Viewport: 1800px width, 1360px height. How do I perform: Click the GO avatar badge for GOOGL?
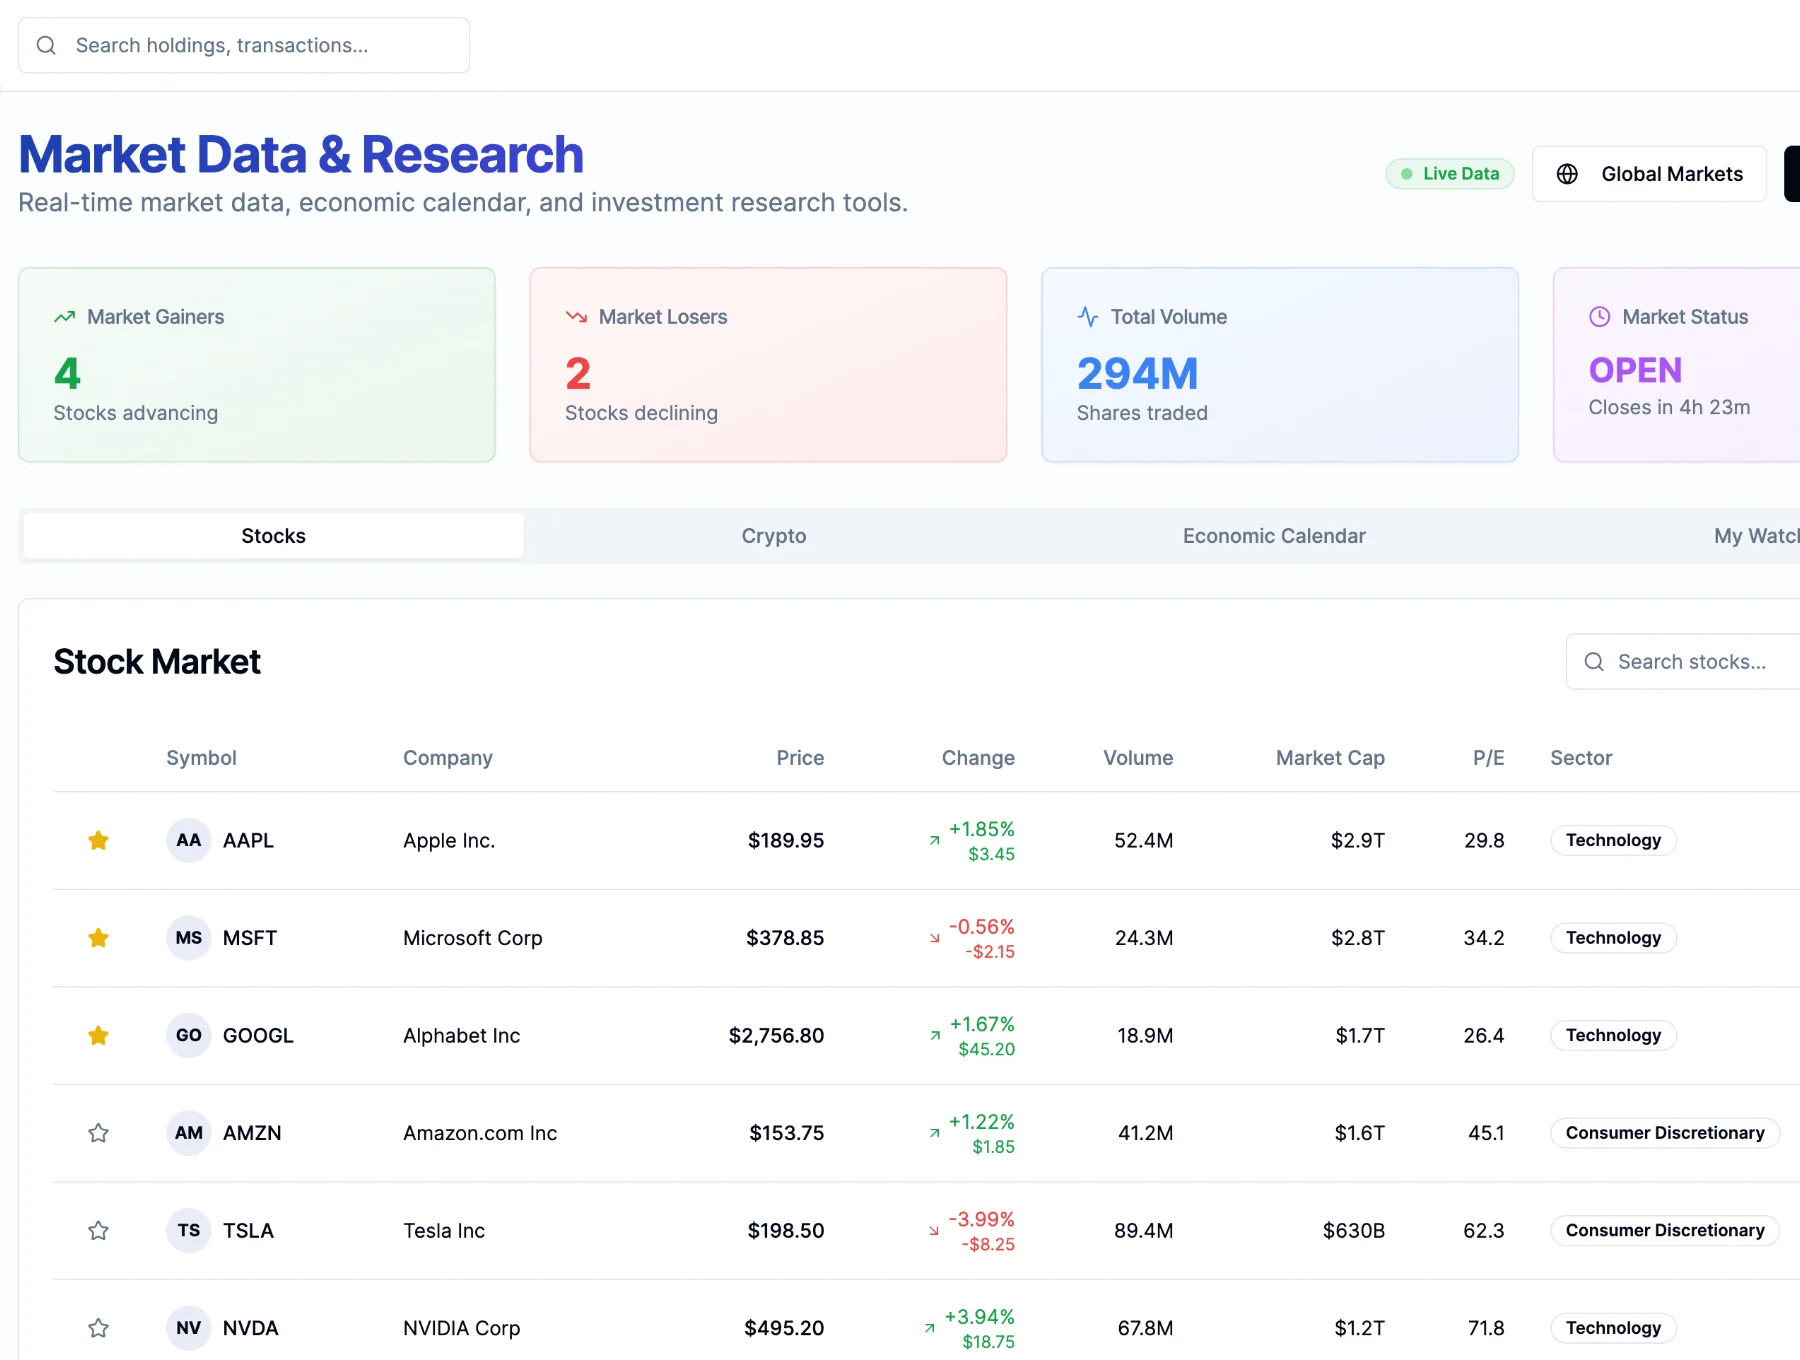click(x=188, y=1036)
